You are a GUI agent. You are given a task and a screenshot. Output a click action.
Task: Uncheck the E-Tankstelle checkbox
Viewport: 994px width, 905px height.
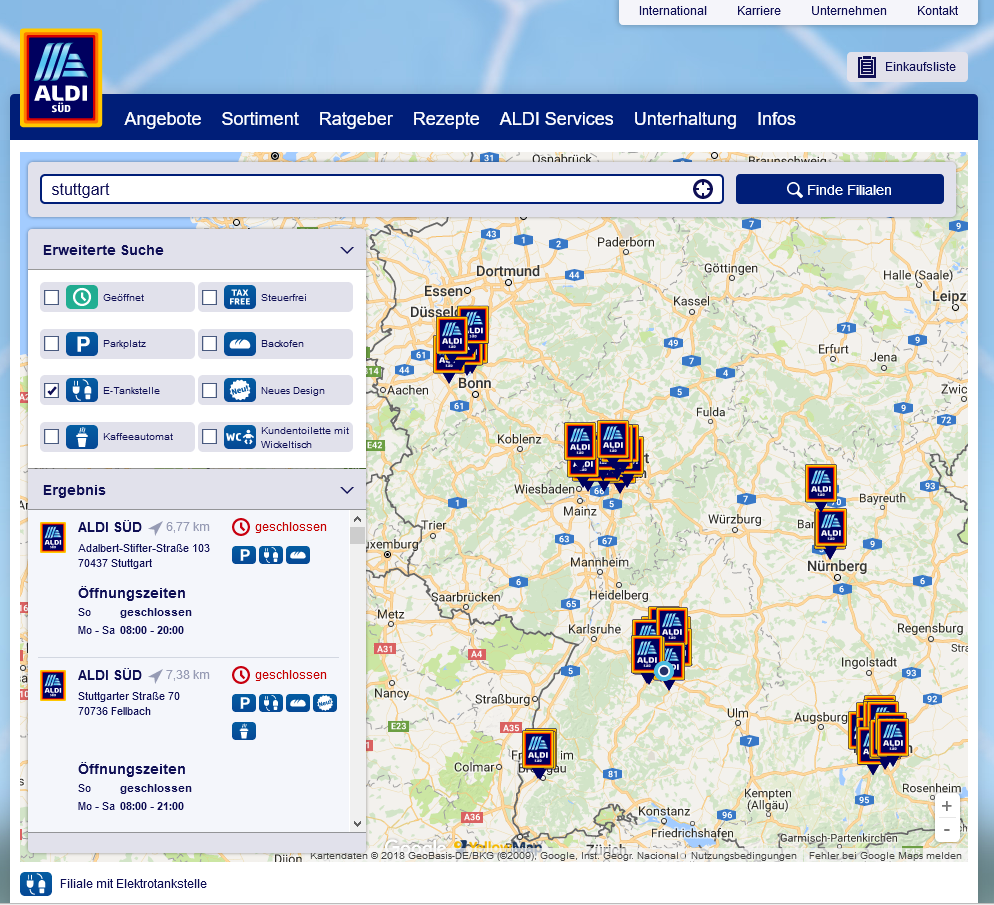coord(51,390)
